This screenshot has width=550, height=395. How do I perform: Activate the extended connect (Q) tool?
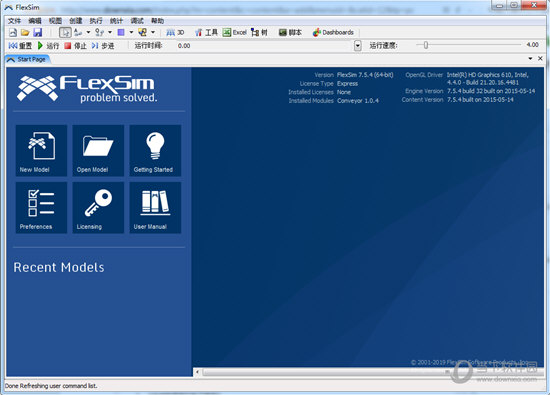coord(100,33)
